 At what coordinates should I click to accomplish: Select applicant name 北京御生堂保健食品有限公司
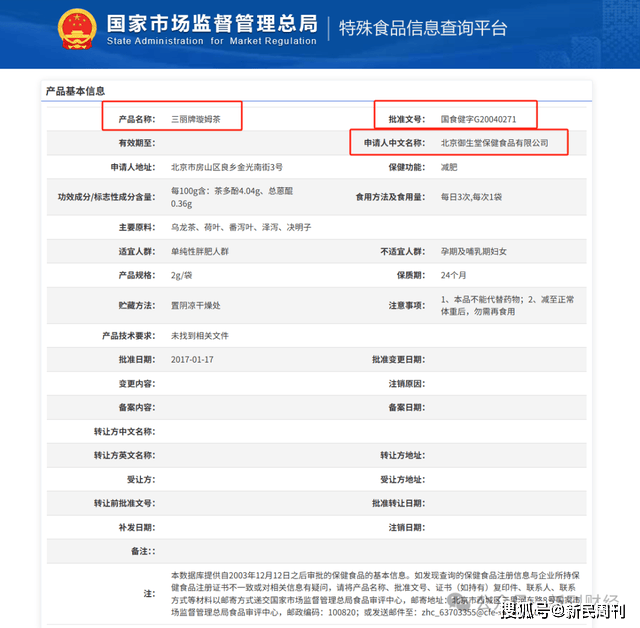click(494, 143)
